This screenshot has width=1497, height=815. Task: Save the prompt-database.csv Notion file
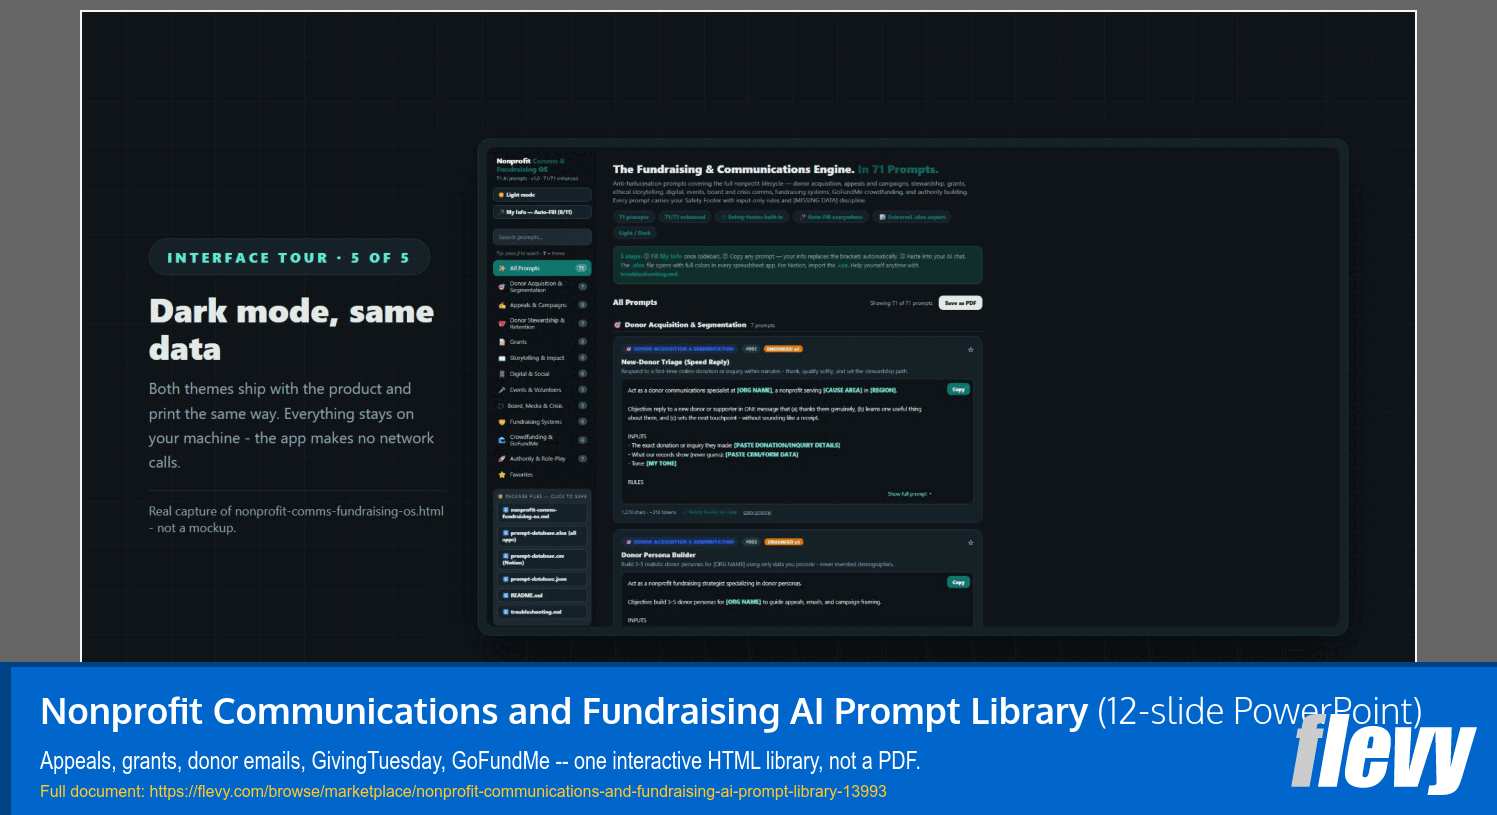(x=543, y=559)
